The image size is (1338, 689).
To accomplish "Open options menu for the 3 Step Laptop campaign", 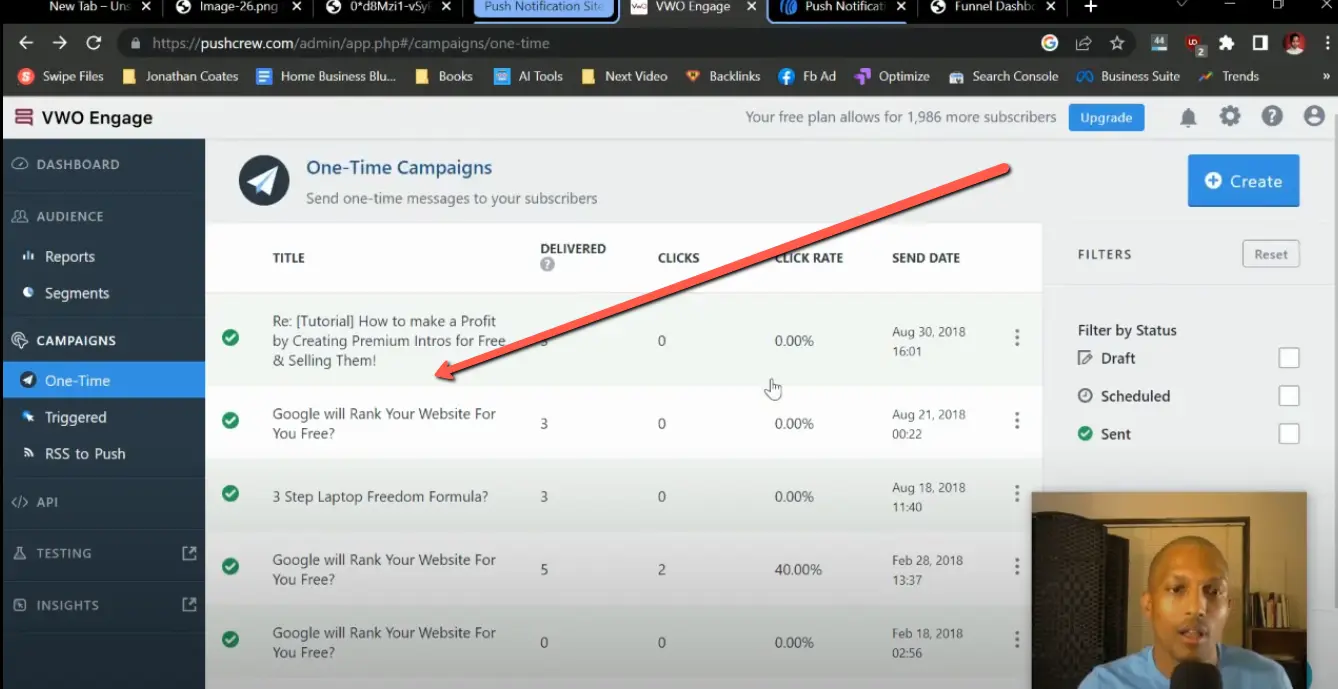I will pos(1017,494).
